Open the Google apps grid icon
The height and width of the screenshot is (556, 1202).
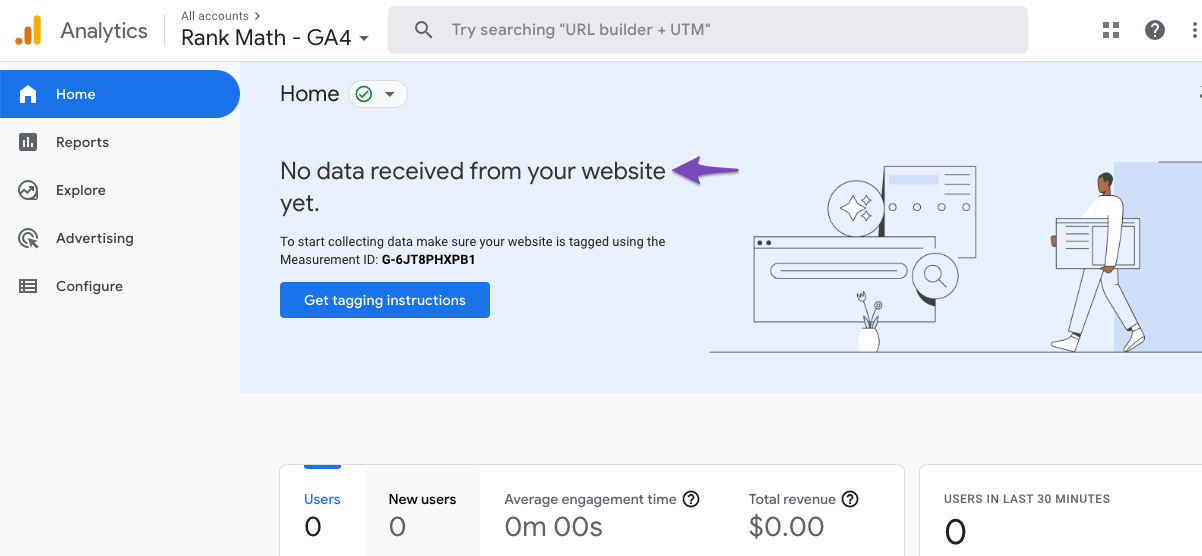(1111, 30)
